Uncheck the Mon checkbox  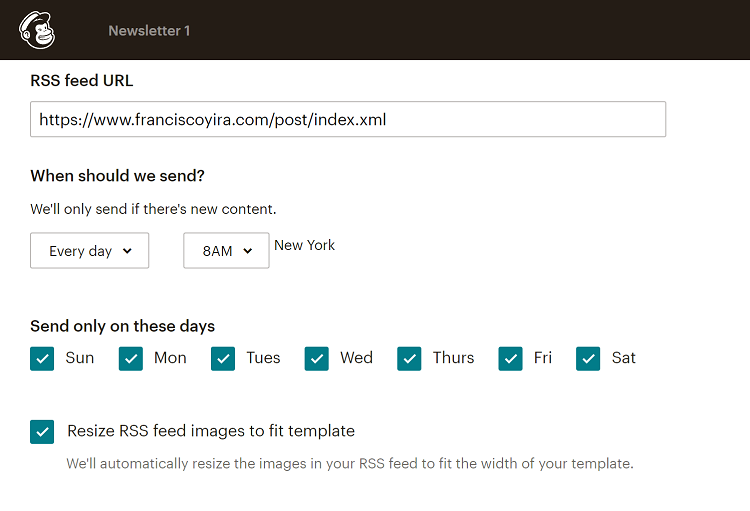(131, 358)
